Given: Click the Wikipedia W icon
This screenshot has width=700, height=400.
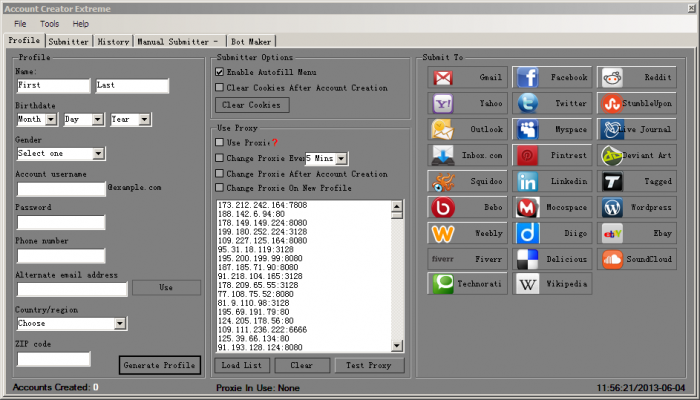Looking at the screenshot, I should tap(528, 284).
